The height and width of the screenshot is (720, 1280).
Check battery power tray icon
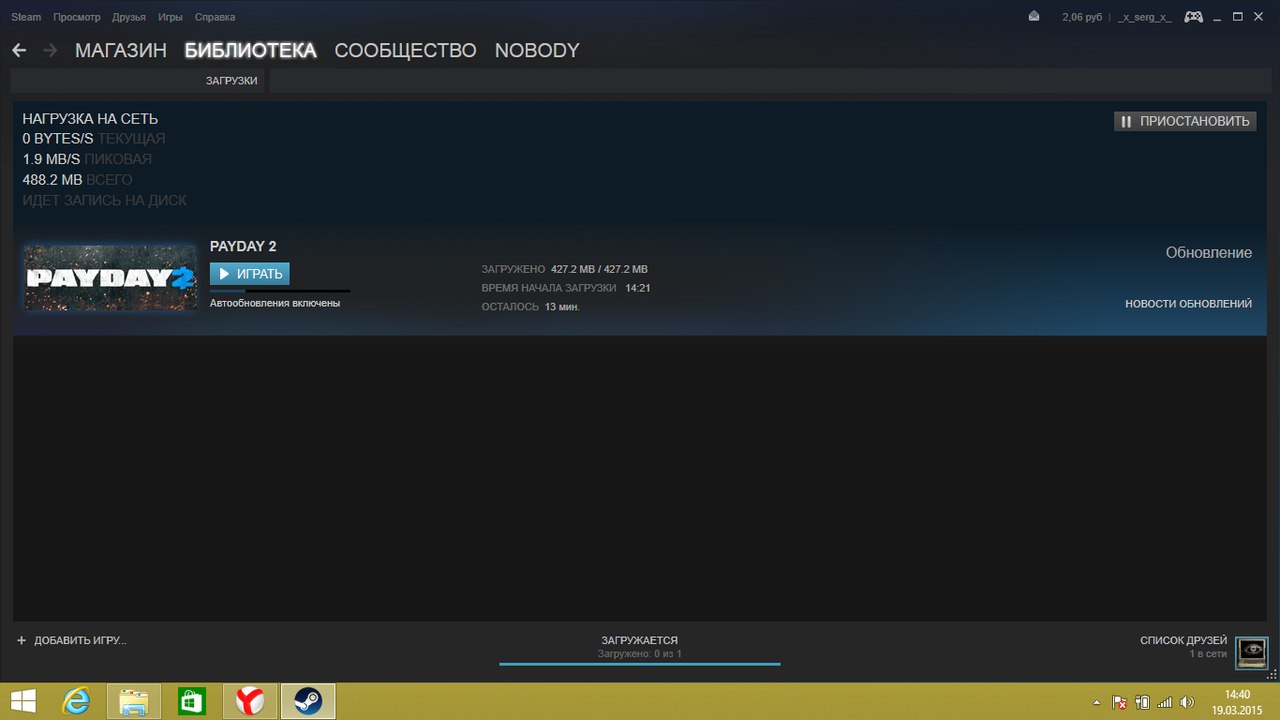coord(1142,702)
